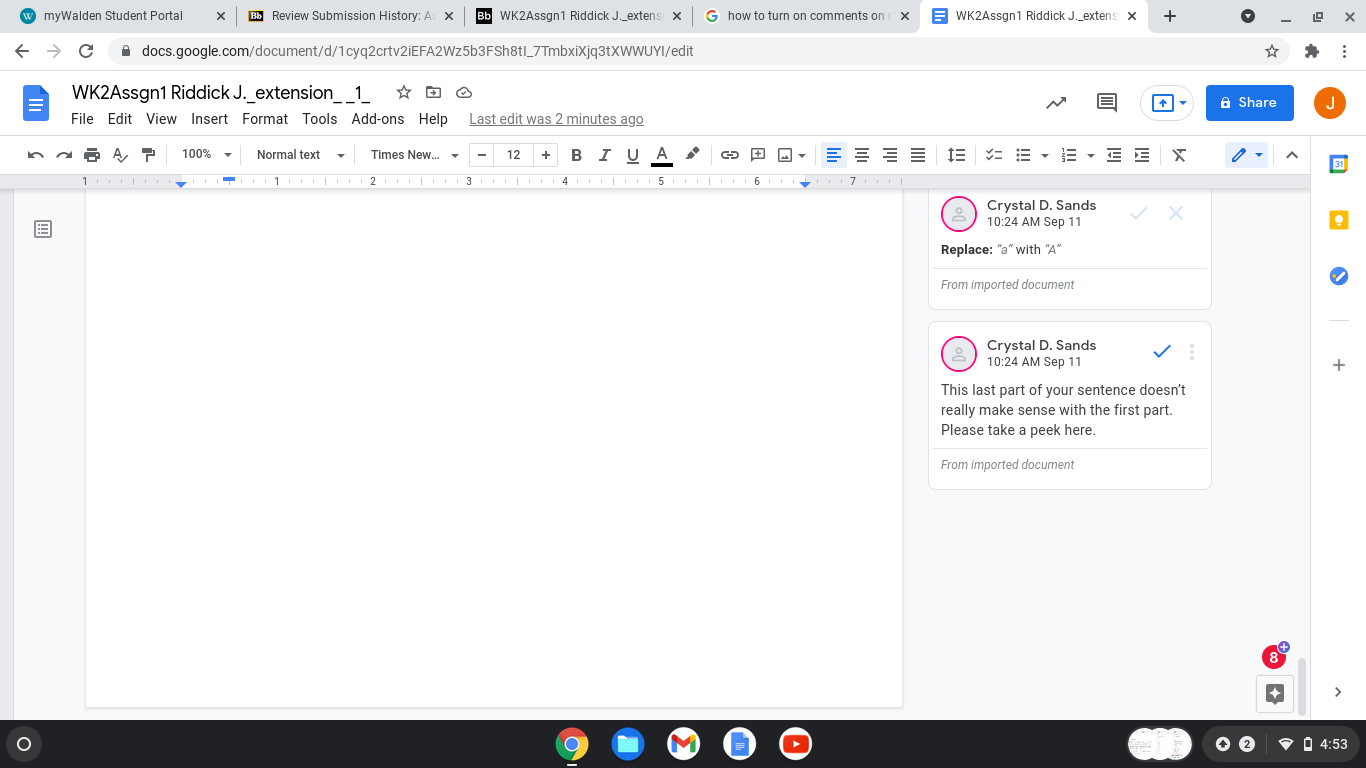Open Google Keep side panel
Screen dimensions: 1366x768
tap(1339, 221)
